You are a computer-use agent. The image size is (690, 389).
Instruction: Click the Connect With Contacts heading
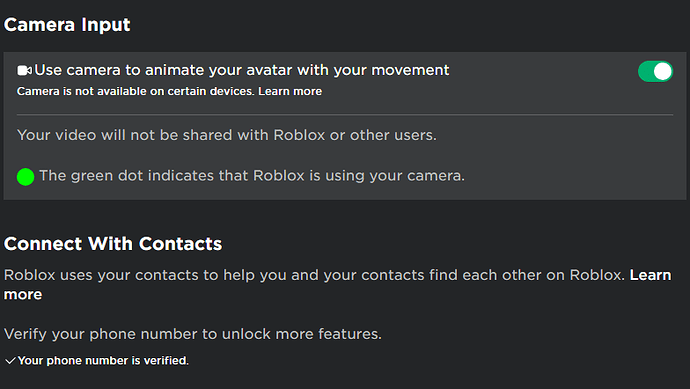113,244
